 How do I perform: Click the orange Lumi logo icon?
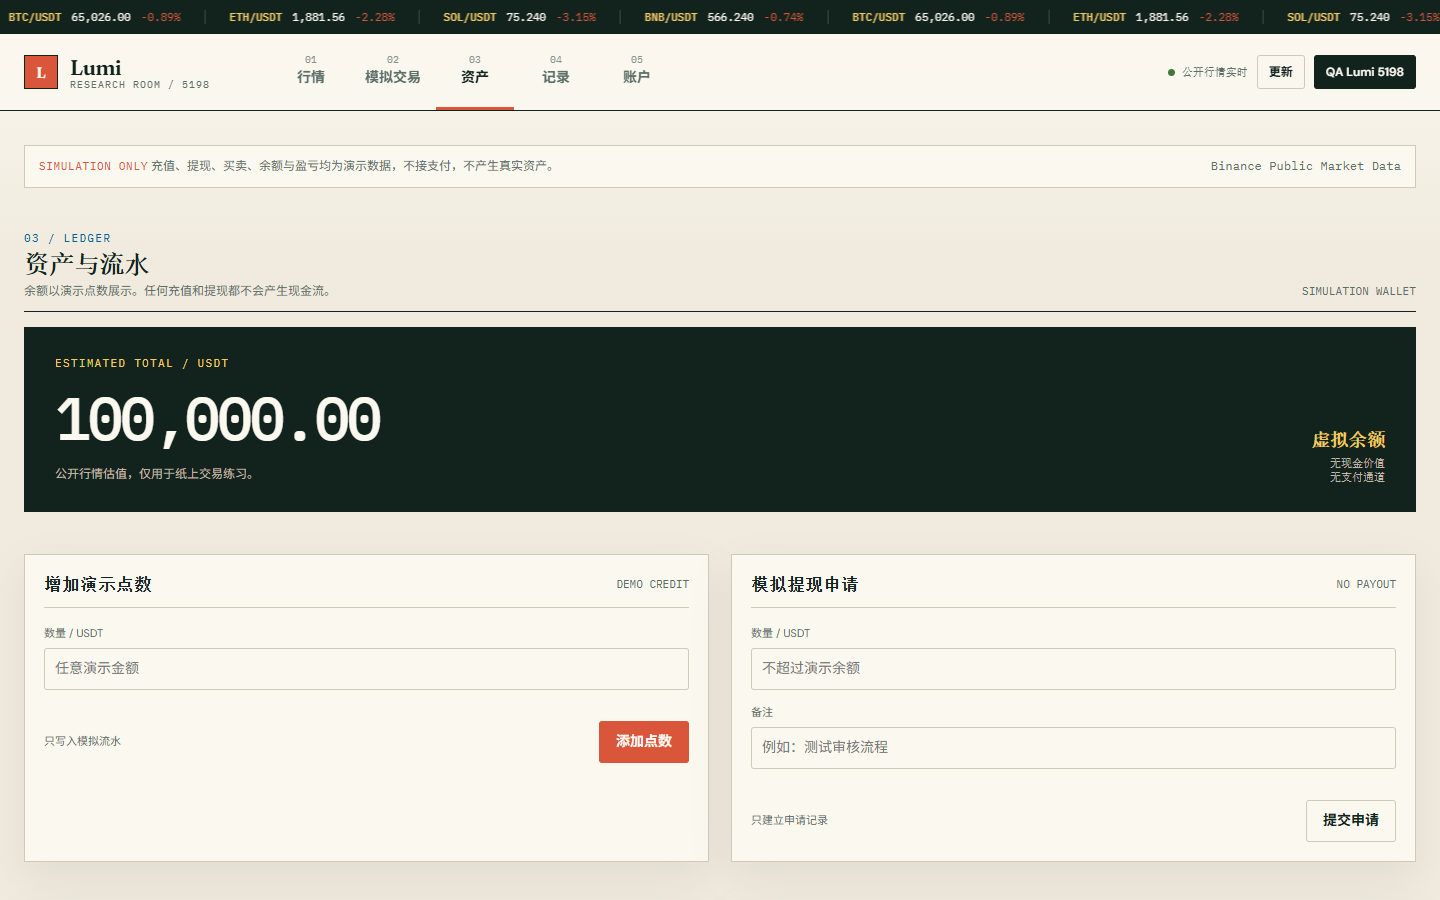pos(41,72)
